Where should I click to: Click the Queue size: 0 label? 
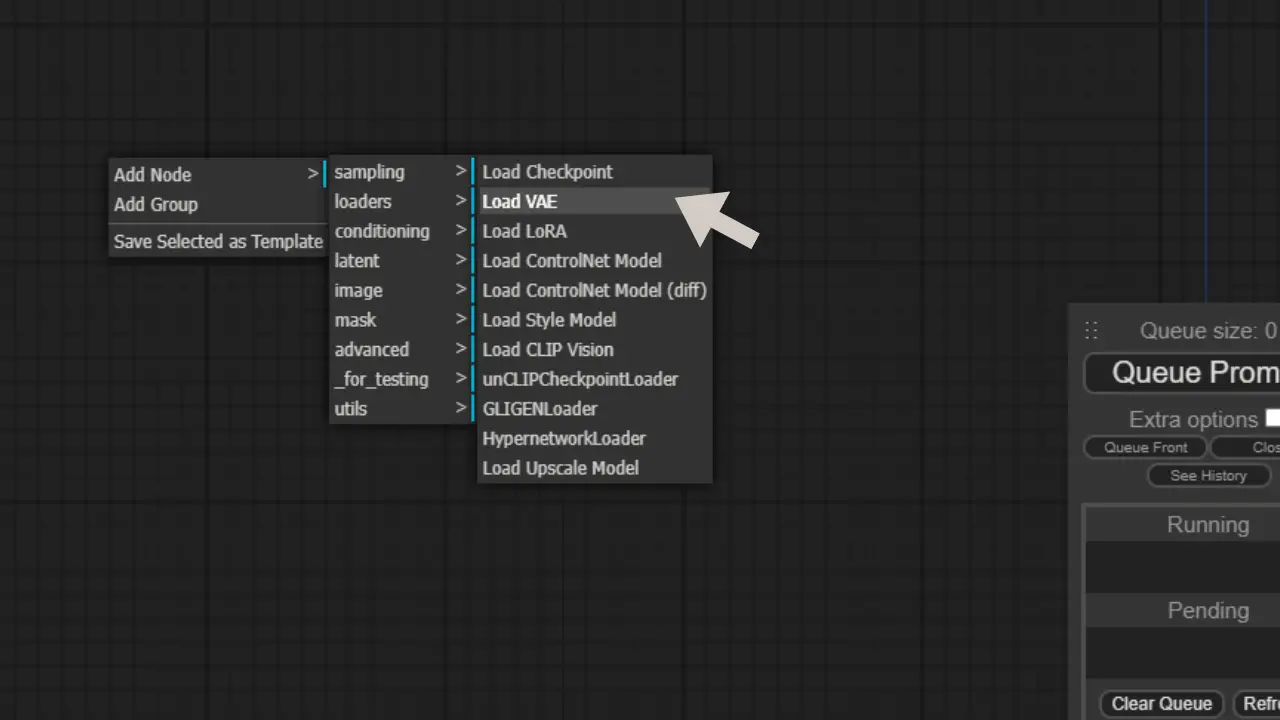(1208, 331)
